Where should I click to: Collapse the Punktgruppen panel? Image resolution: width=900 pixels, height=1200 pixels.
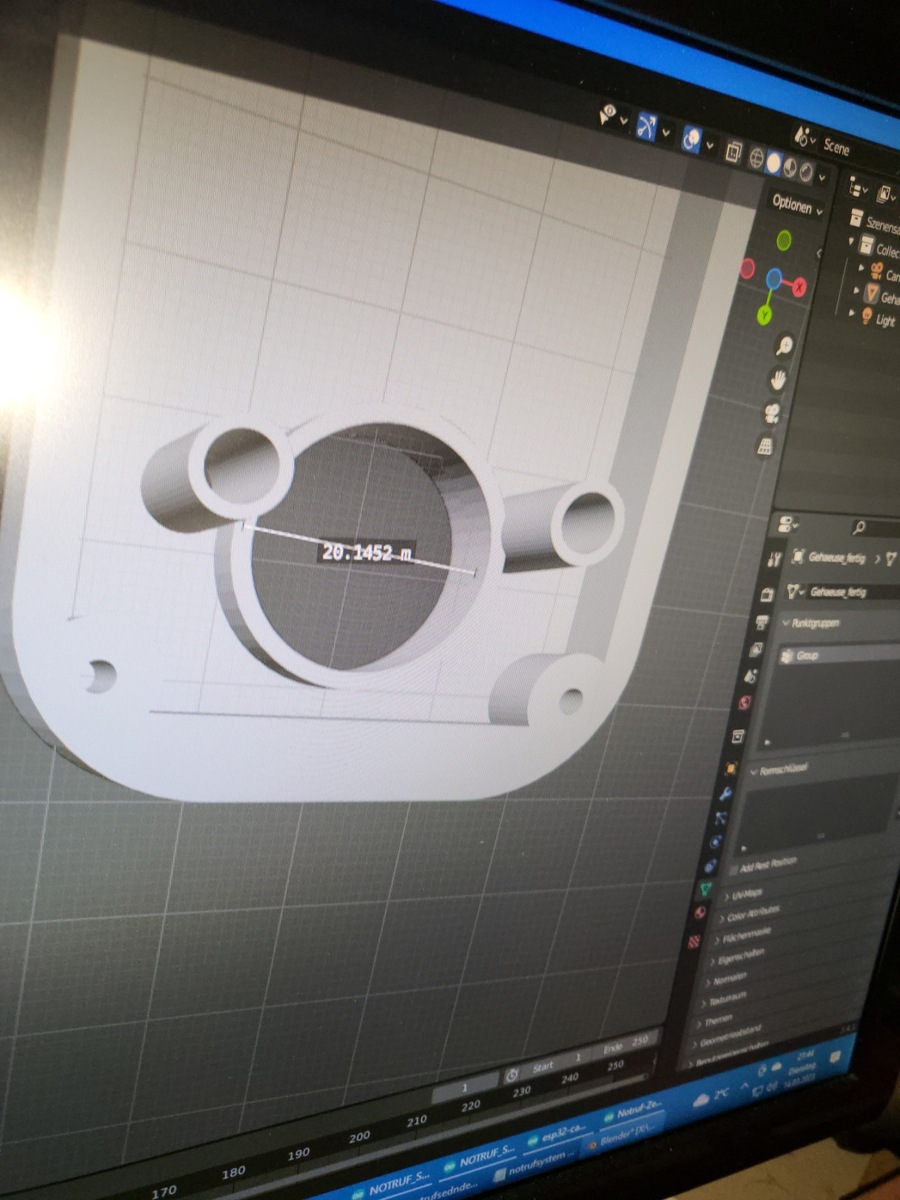tap(786, 622)
